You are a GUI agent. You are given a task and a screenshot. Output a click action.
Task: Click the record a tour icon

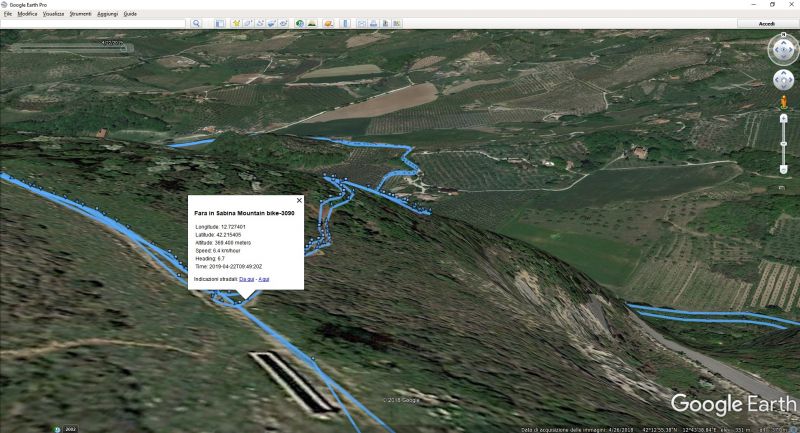pyautogui.click(x=284, y=23)
